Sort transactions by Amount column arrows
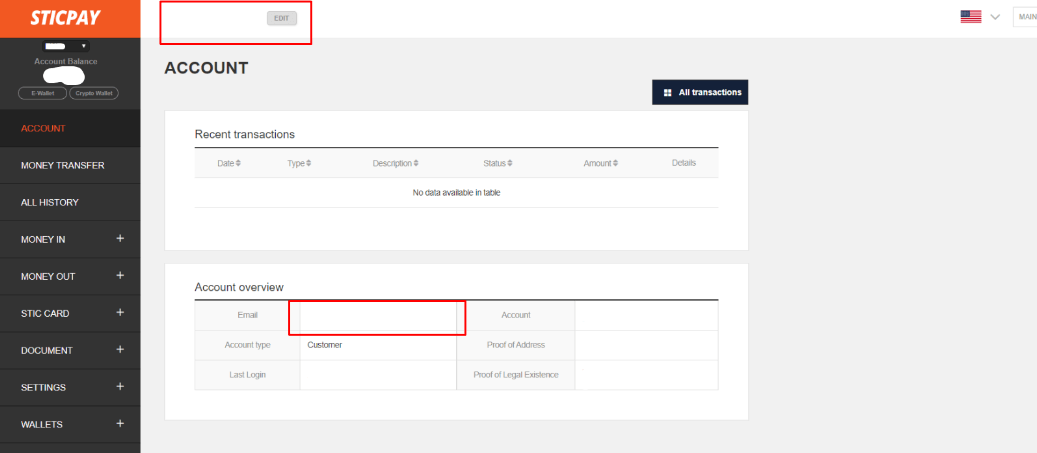 click(615, 163)
